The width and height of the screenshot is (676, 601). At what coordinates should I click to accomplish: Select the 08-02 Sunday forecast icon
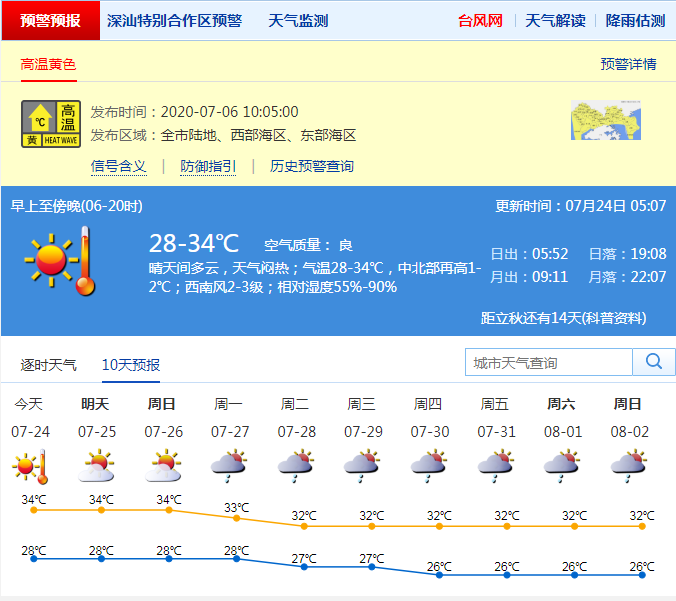pos(627,467)
